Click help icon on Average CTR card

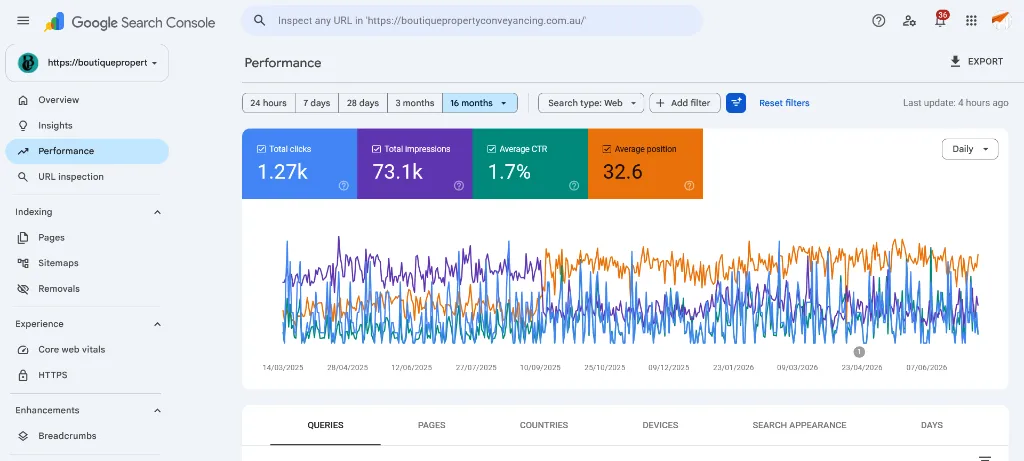[574, 185]
